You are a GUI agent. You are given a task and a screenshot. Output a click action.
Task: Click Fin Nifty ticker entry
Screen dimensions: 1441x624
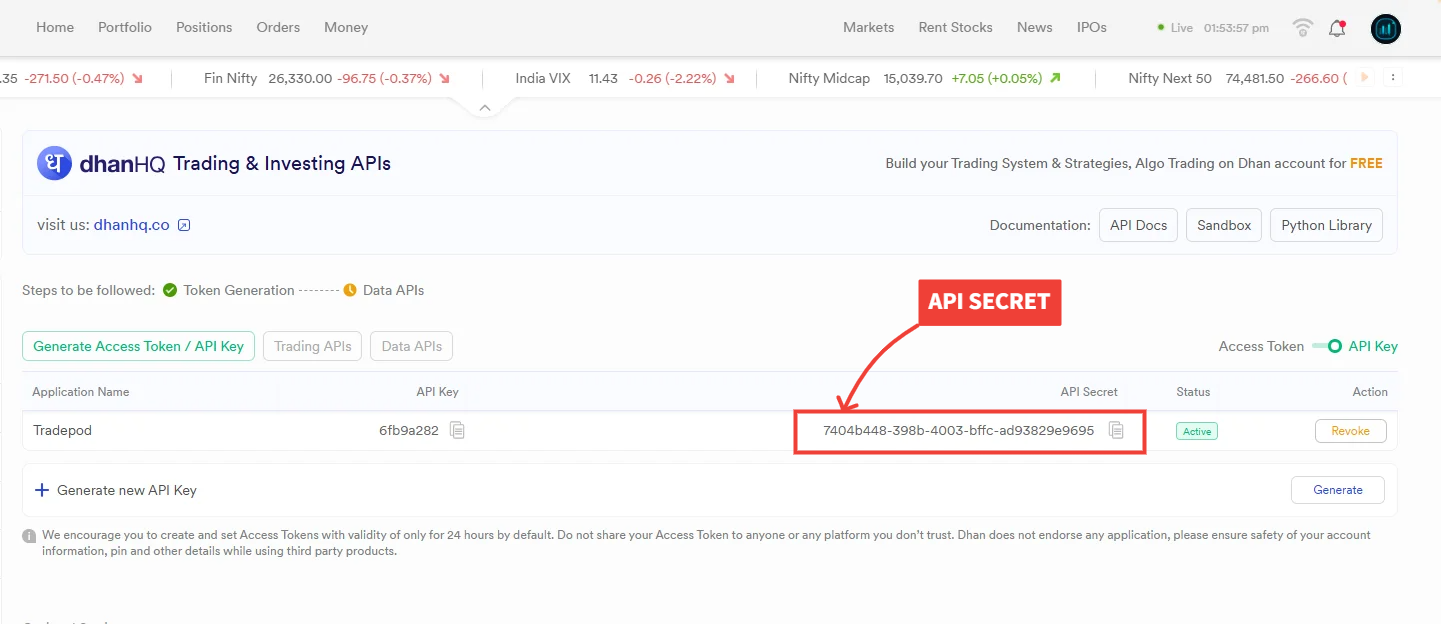click(x=327, y=78)
